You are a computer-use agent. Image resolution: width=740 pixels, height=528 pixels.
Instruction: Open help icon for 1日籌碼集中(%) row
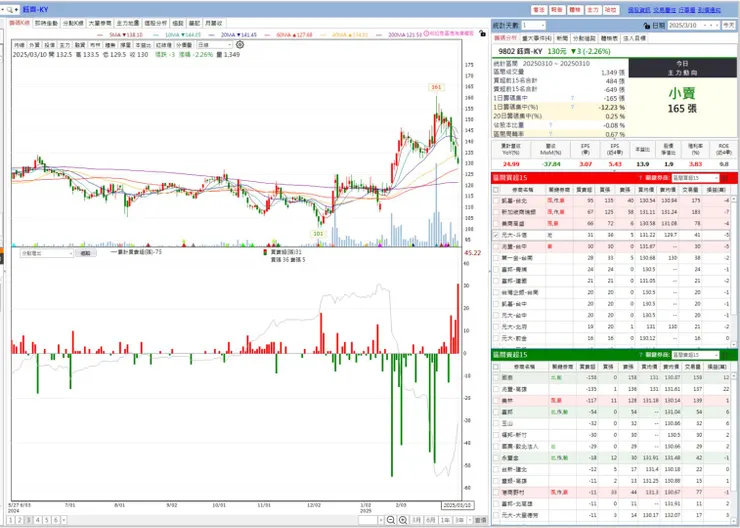572,107
